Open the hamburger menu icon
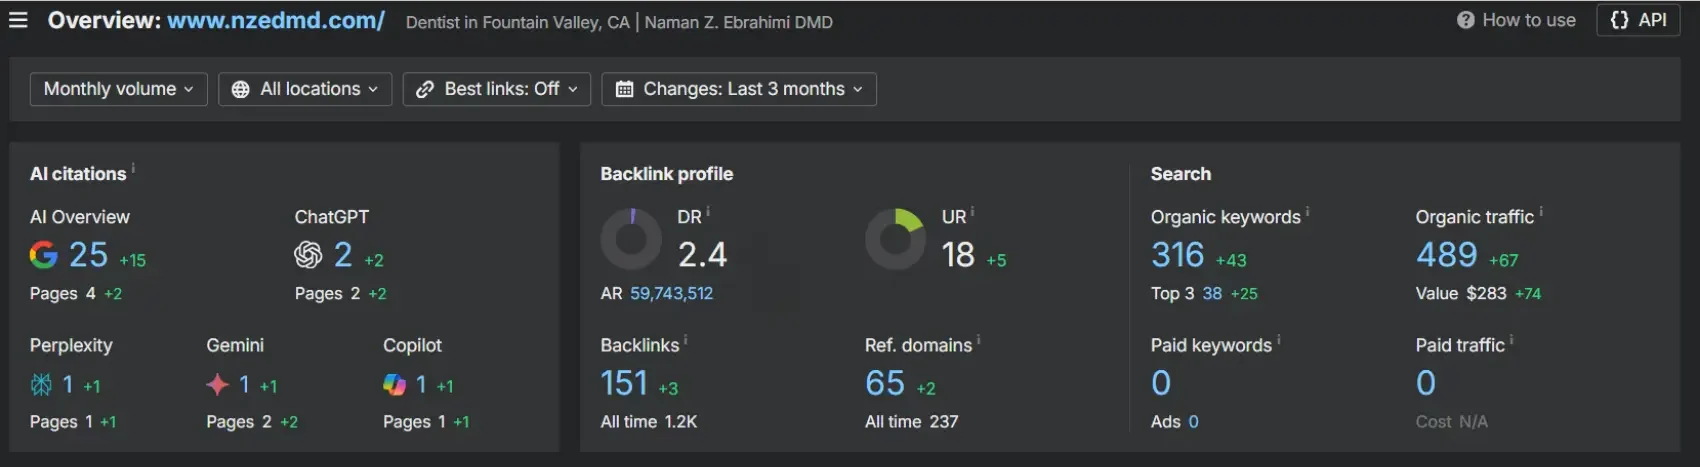This screenshot has height=467, width=1700. 18,20
